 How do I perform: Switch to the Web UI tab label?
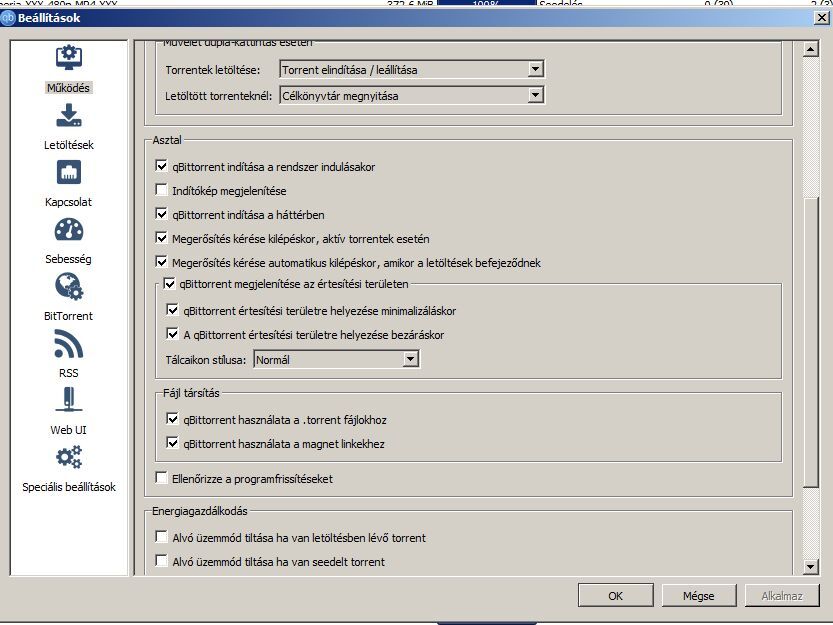[x=69, y=430]
